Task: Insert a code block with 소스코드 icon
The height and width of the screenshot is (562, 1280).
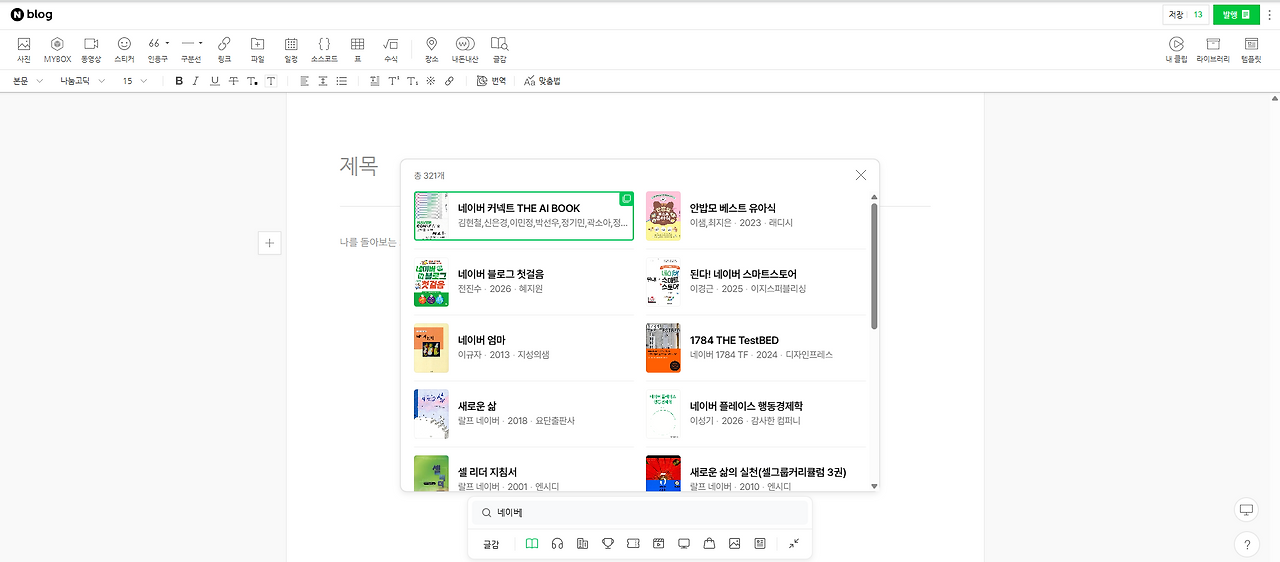Action: coord(324,49)
